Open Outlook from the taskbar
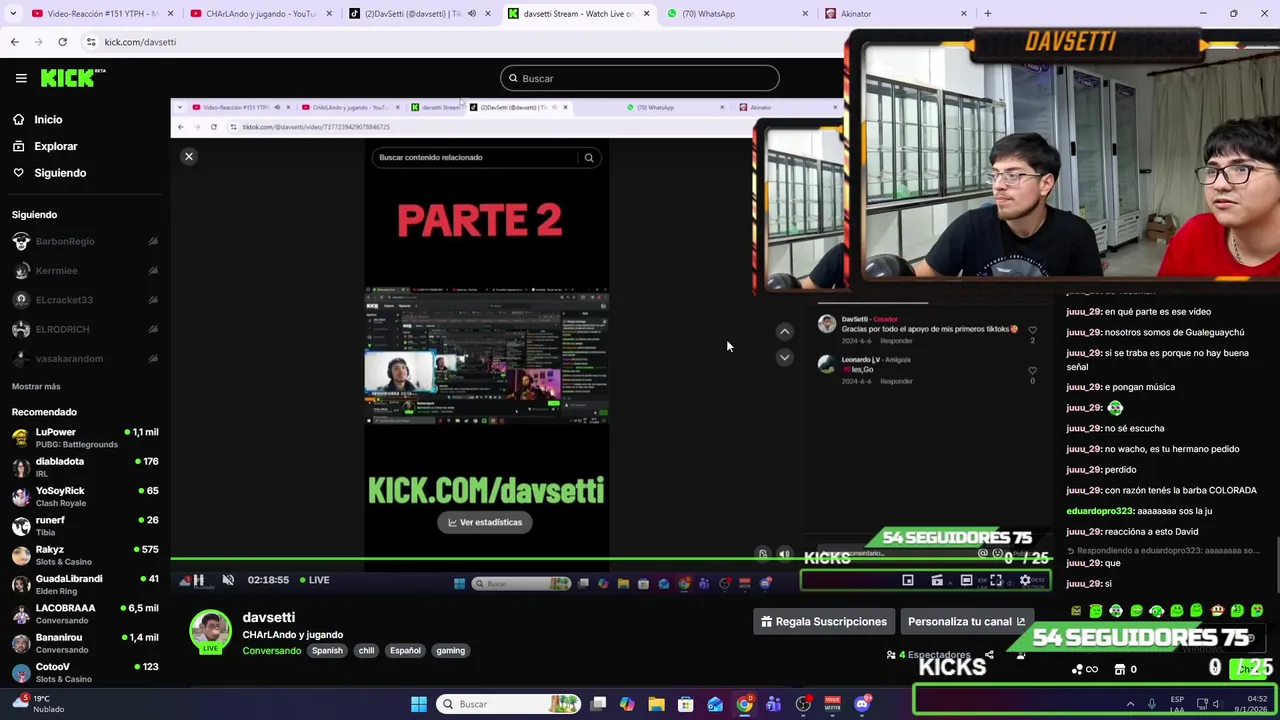Image resolution: width=1280 pixels, height=720 pixels. coord(715,704)
